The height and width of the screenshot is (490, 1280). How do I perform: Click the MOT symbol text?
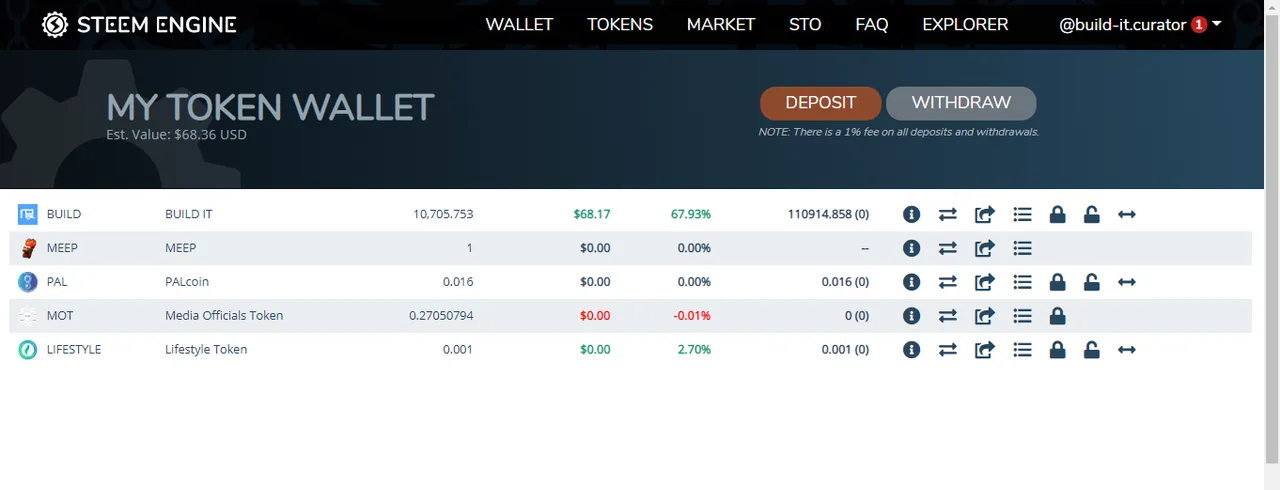point(60,316)
